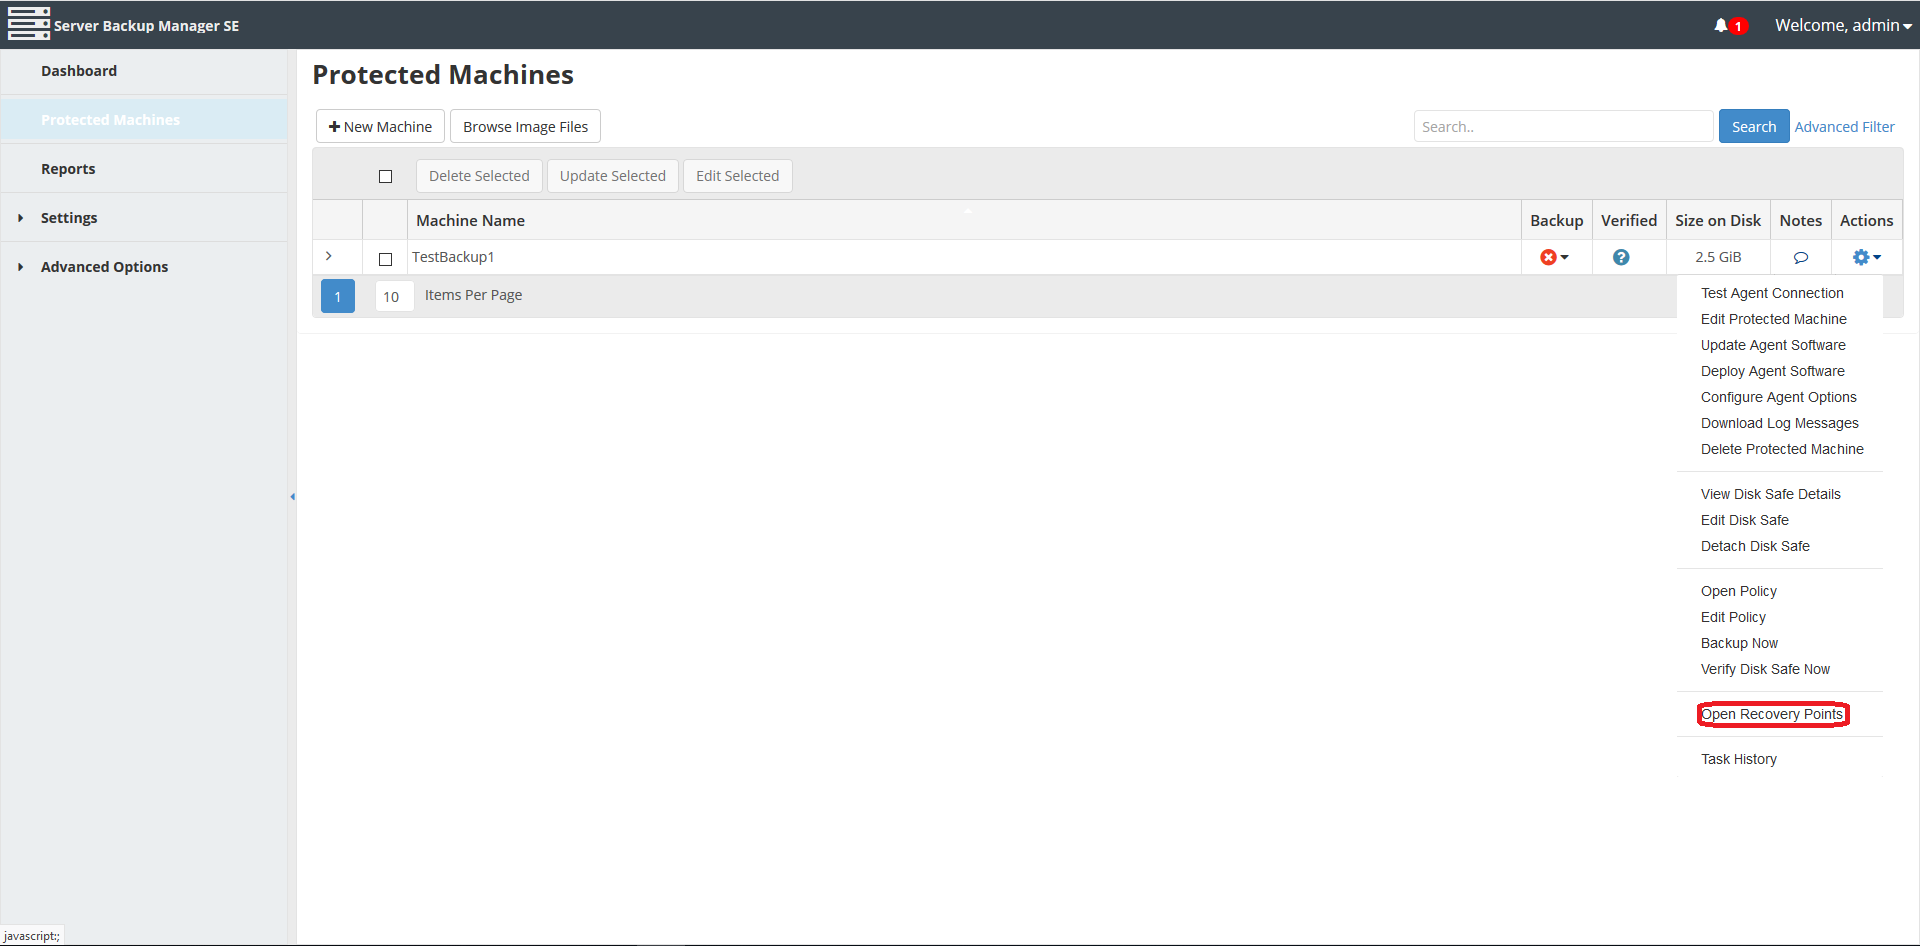Open Task History menu entry
This screenshot has height=946, width=1920.
coord(1739,759)
